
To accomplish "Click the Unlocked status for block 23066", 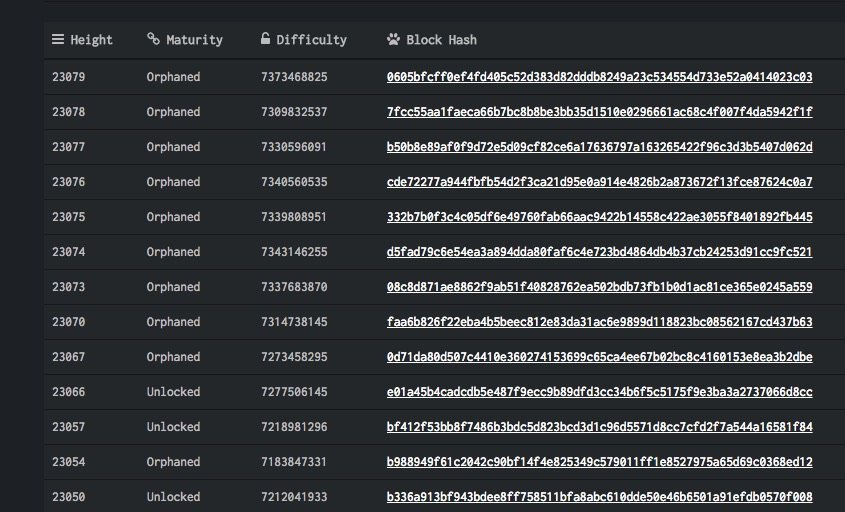I will [x=173, y=392].
